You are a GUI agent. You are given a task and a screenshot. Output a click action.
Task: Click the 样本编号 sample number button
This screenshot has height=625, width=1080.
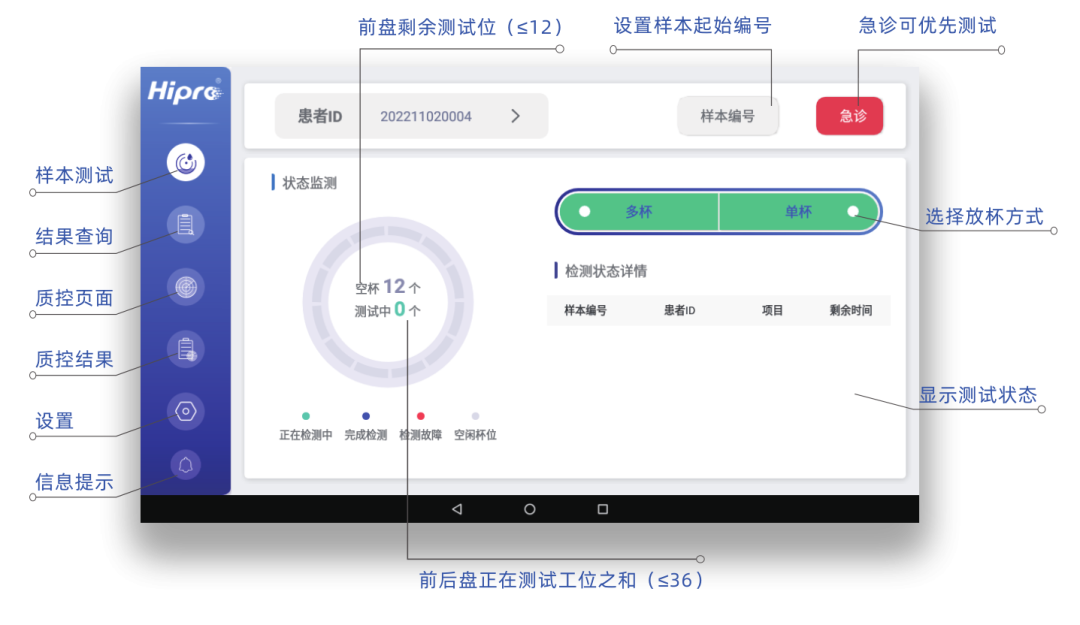click(x=727, y=116)
